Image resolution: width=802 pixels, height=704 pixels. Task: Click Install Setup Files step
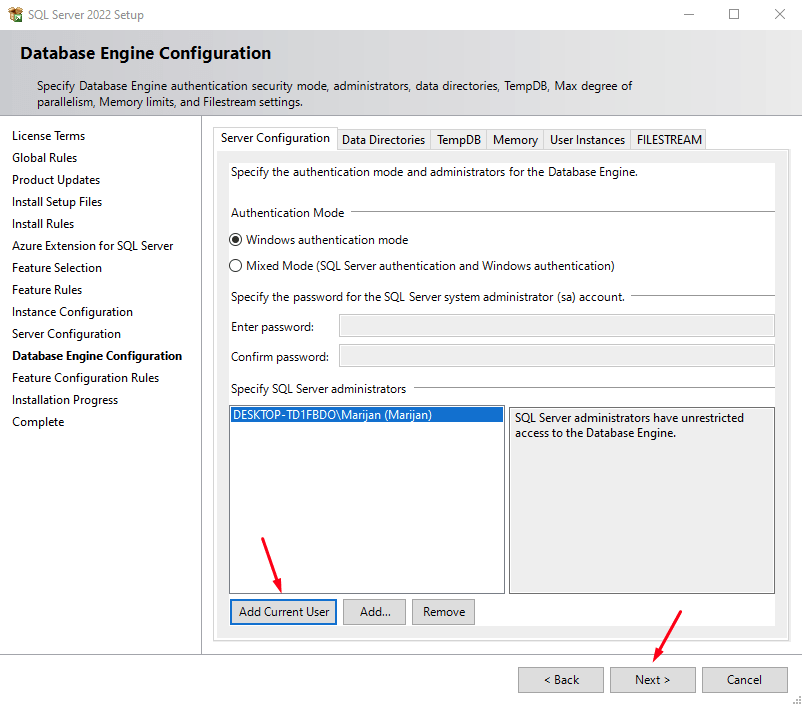(57, 202)
